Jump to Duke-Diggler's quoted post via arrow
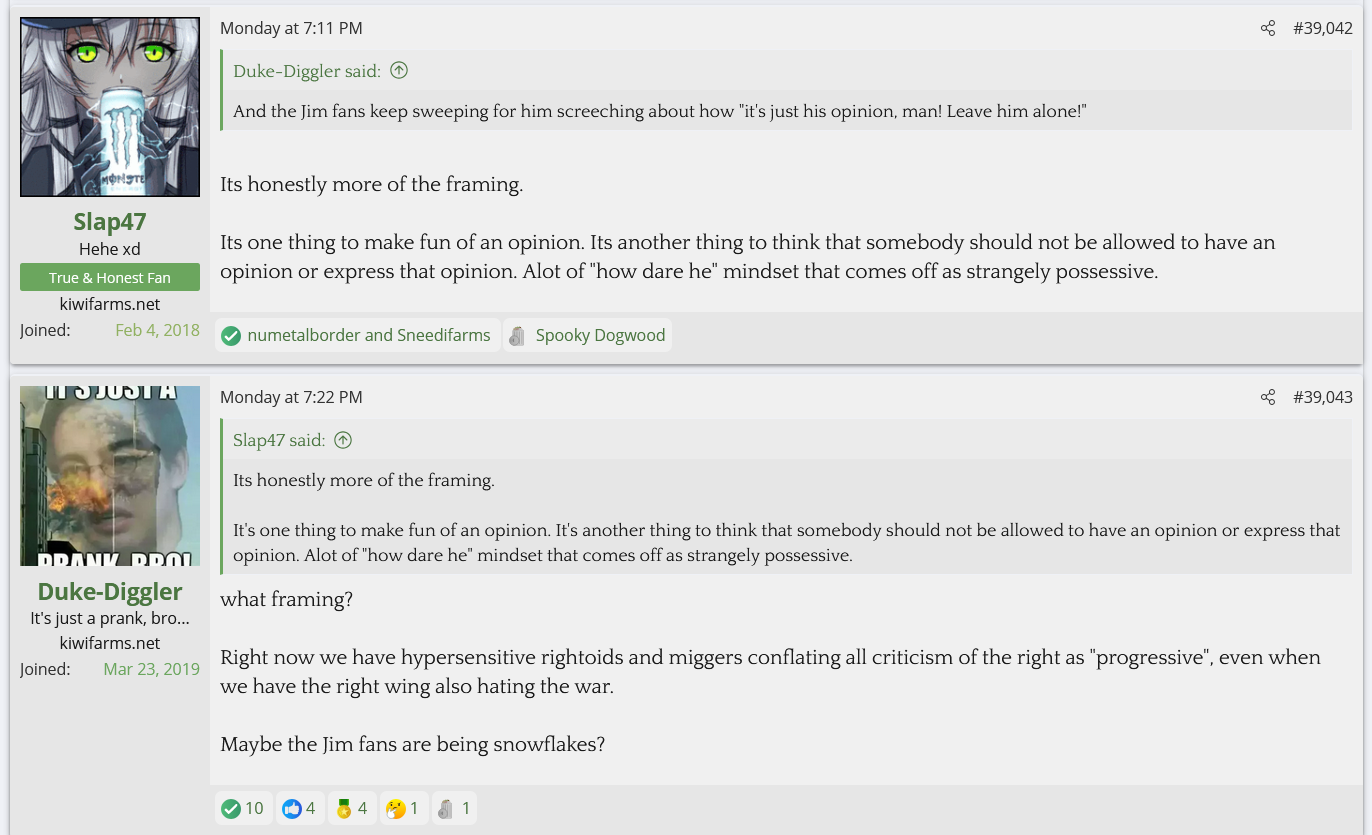 click(x=399, y=70)
